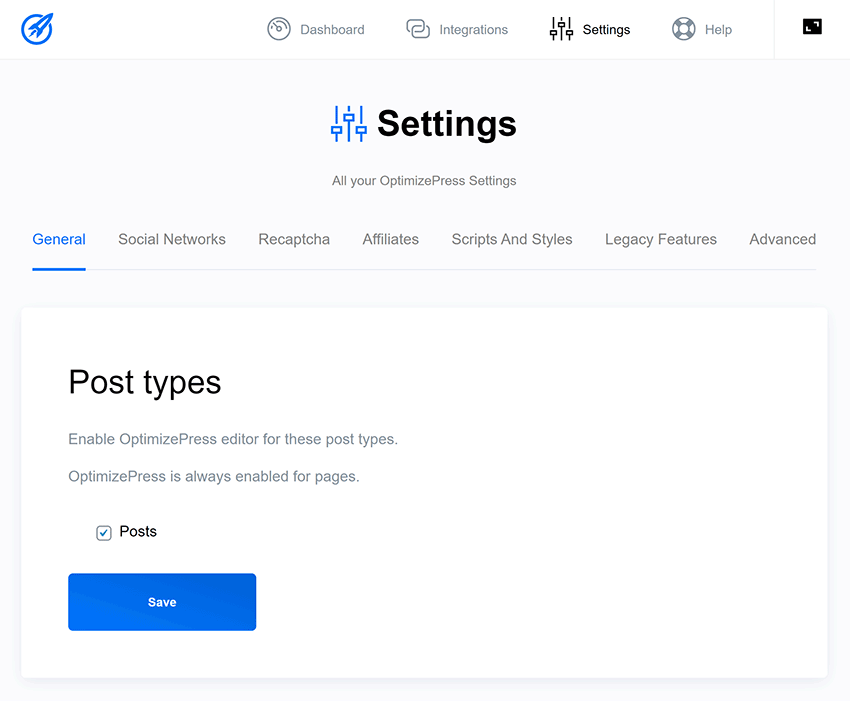Switch to the Scripts And Styles tab
This screenshot has width=850, height=703.
tap(512, 240)
